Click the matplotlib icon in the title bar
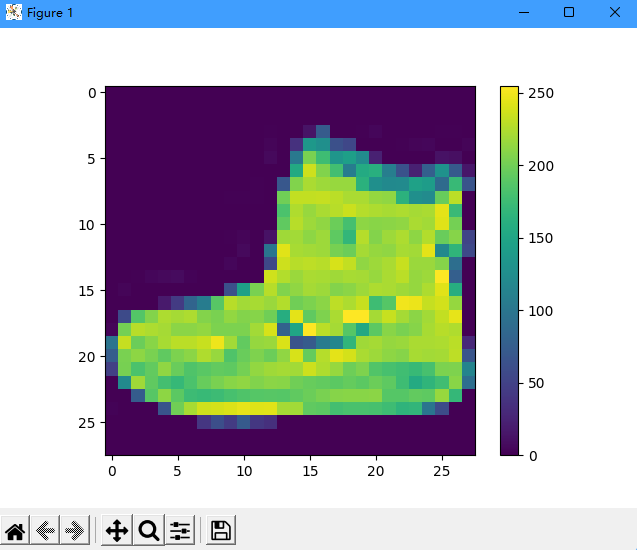The image size is (637, 550). 13,13
